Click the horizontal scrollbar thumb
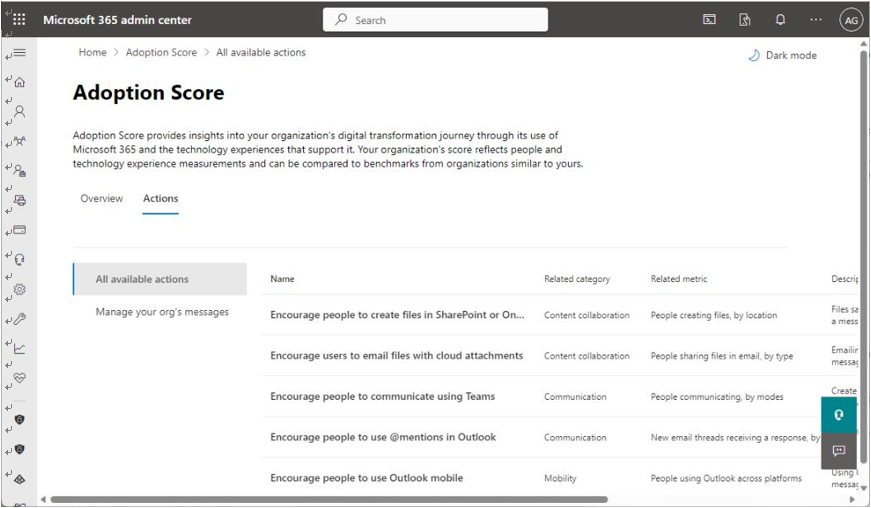The height and width of the screenshot is (508, 871). (x=329, y=500)
